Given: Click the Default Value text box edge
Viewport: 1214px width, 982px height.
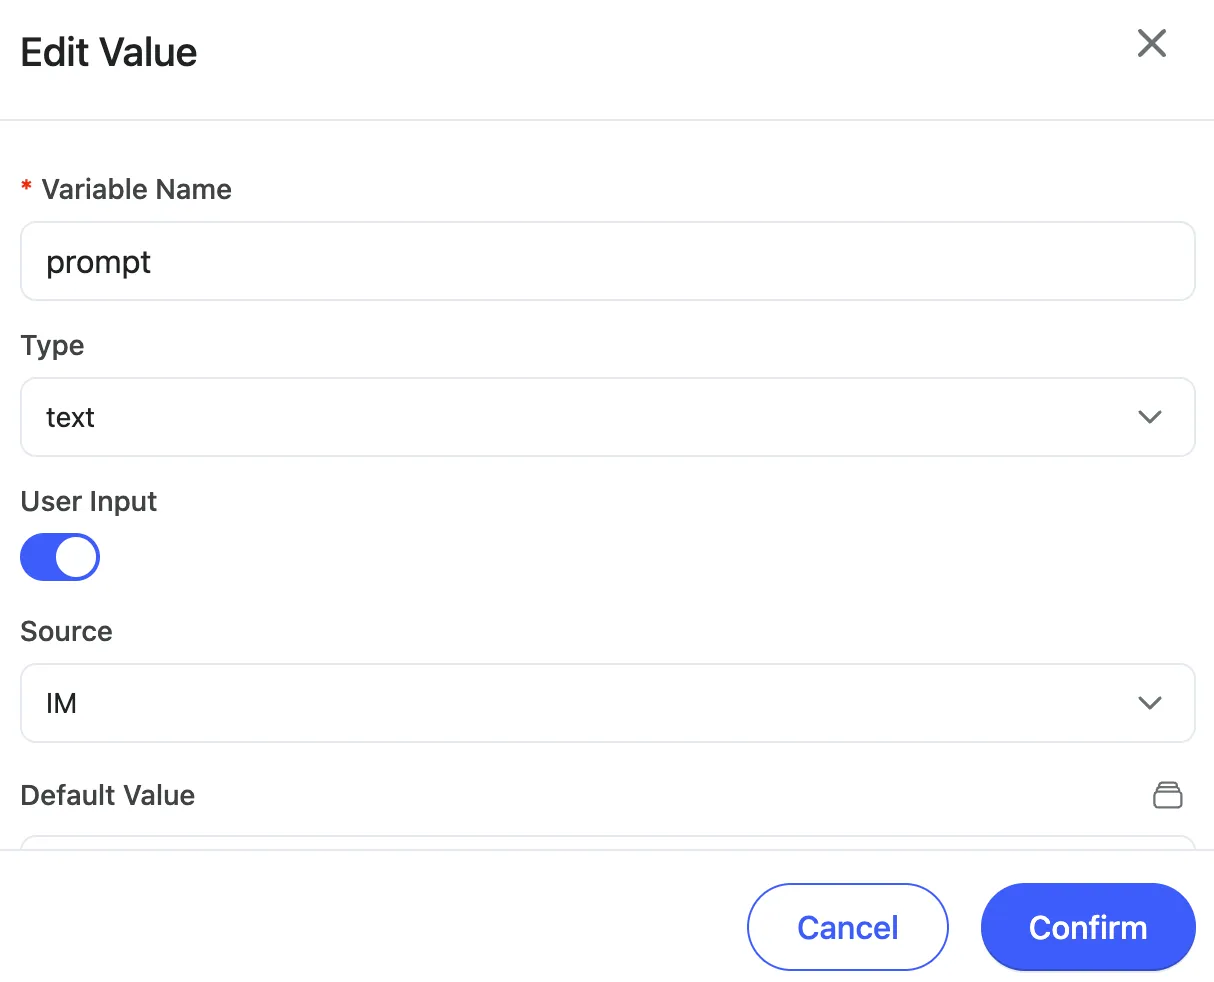Looking at the screenshot, I should (x=607, y=842).
